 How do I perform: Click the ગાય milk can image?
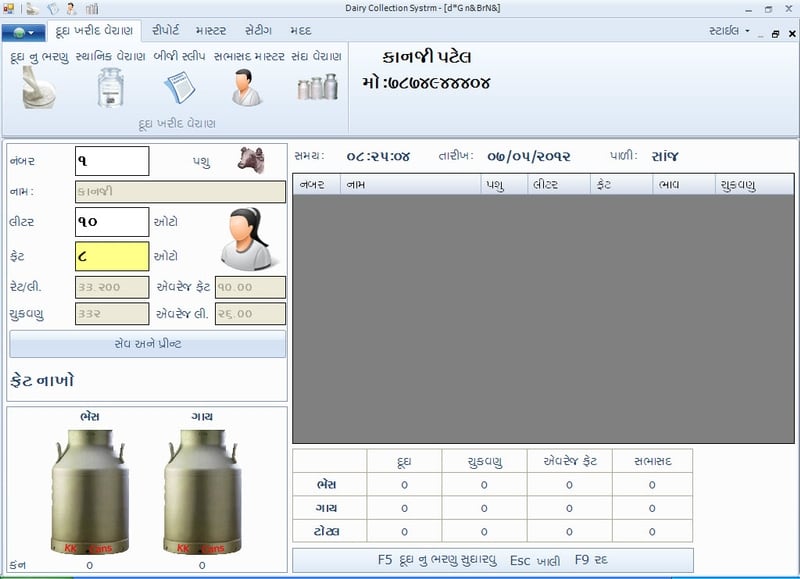click(202, 492)
